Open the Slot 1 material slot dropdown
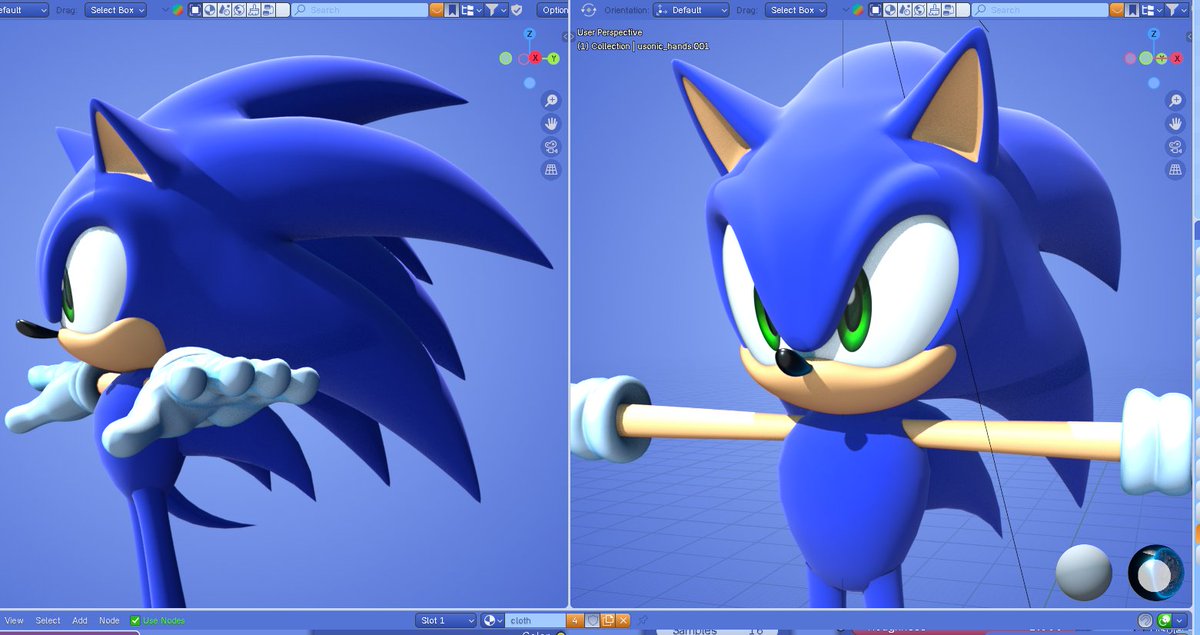The width and height of the screenshot is (1200, 635). coord(445,621)
